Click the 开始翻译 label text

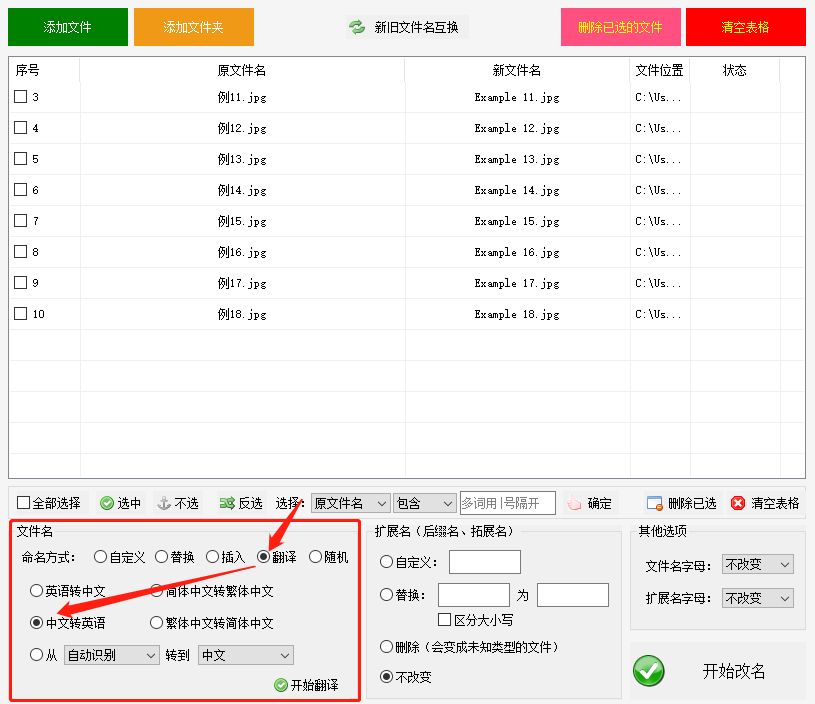(x=314, y=685)
